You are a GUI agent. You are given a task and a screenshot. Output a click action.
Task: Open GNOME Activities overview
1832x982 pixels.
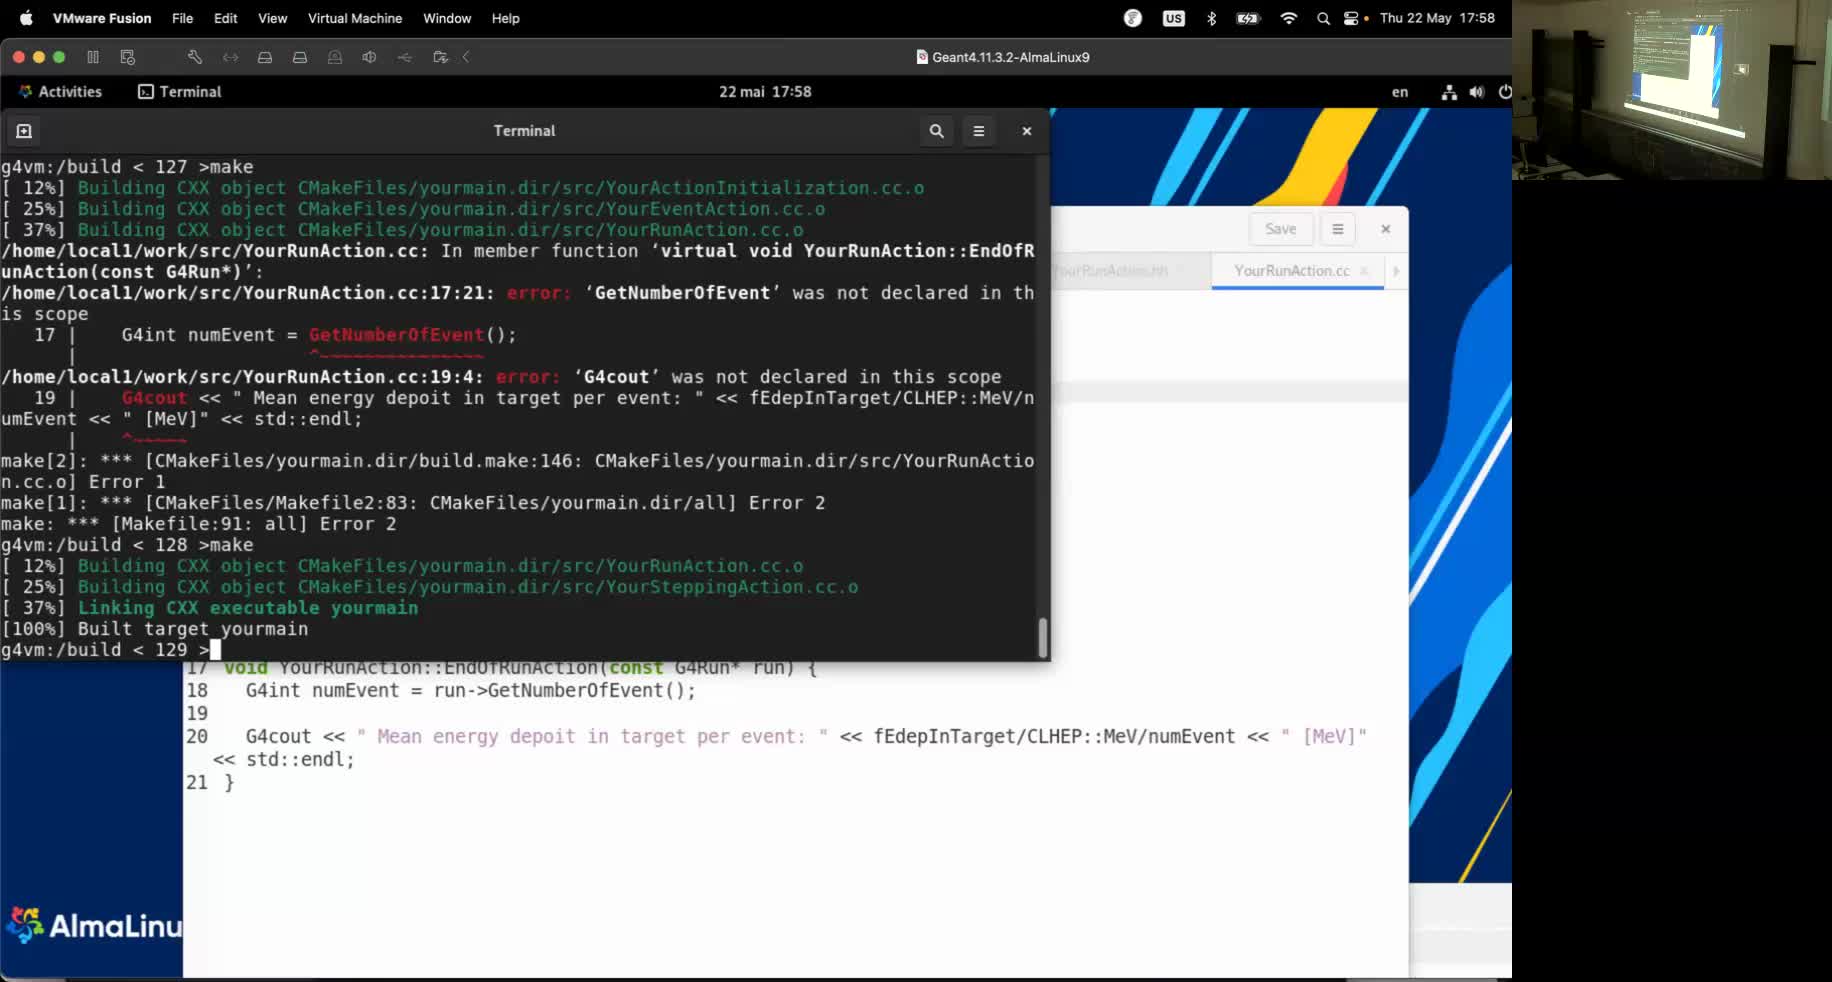(x=61, y=92)
